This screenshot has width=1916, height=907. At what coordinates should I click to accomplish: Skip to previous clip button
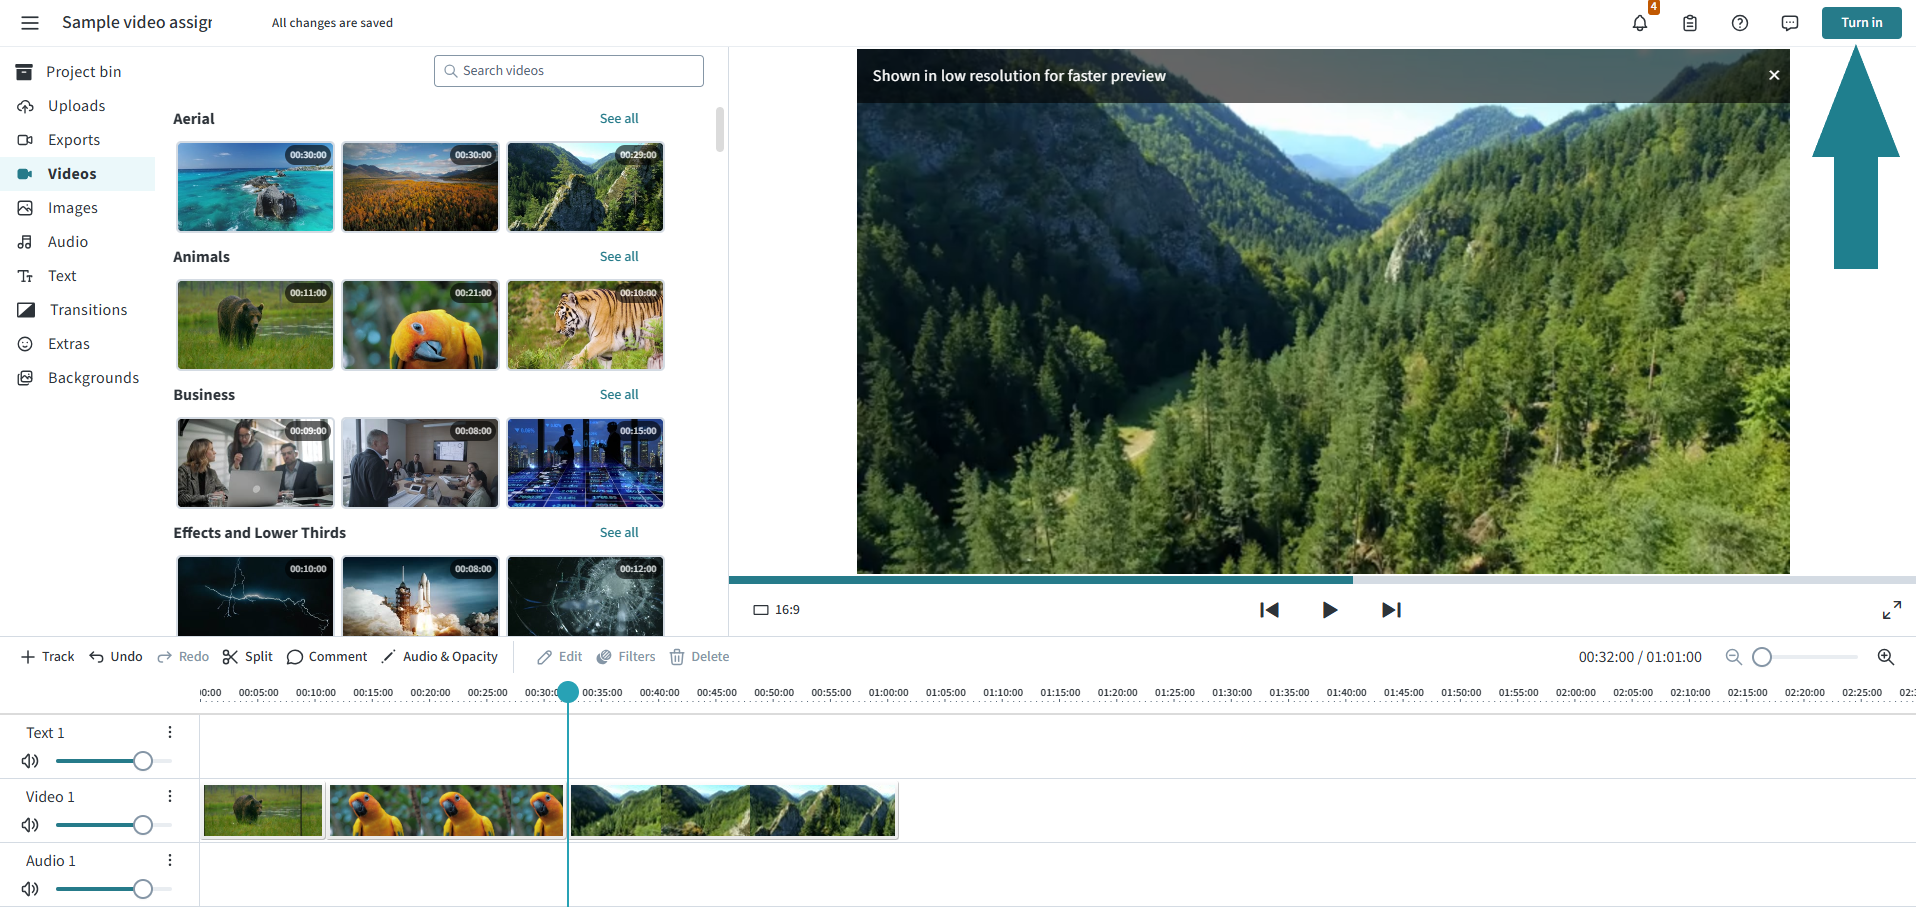[1269, 610]
